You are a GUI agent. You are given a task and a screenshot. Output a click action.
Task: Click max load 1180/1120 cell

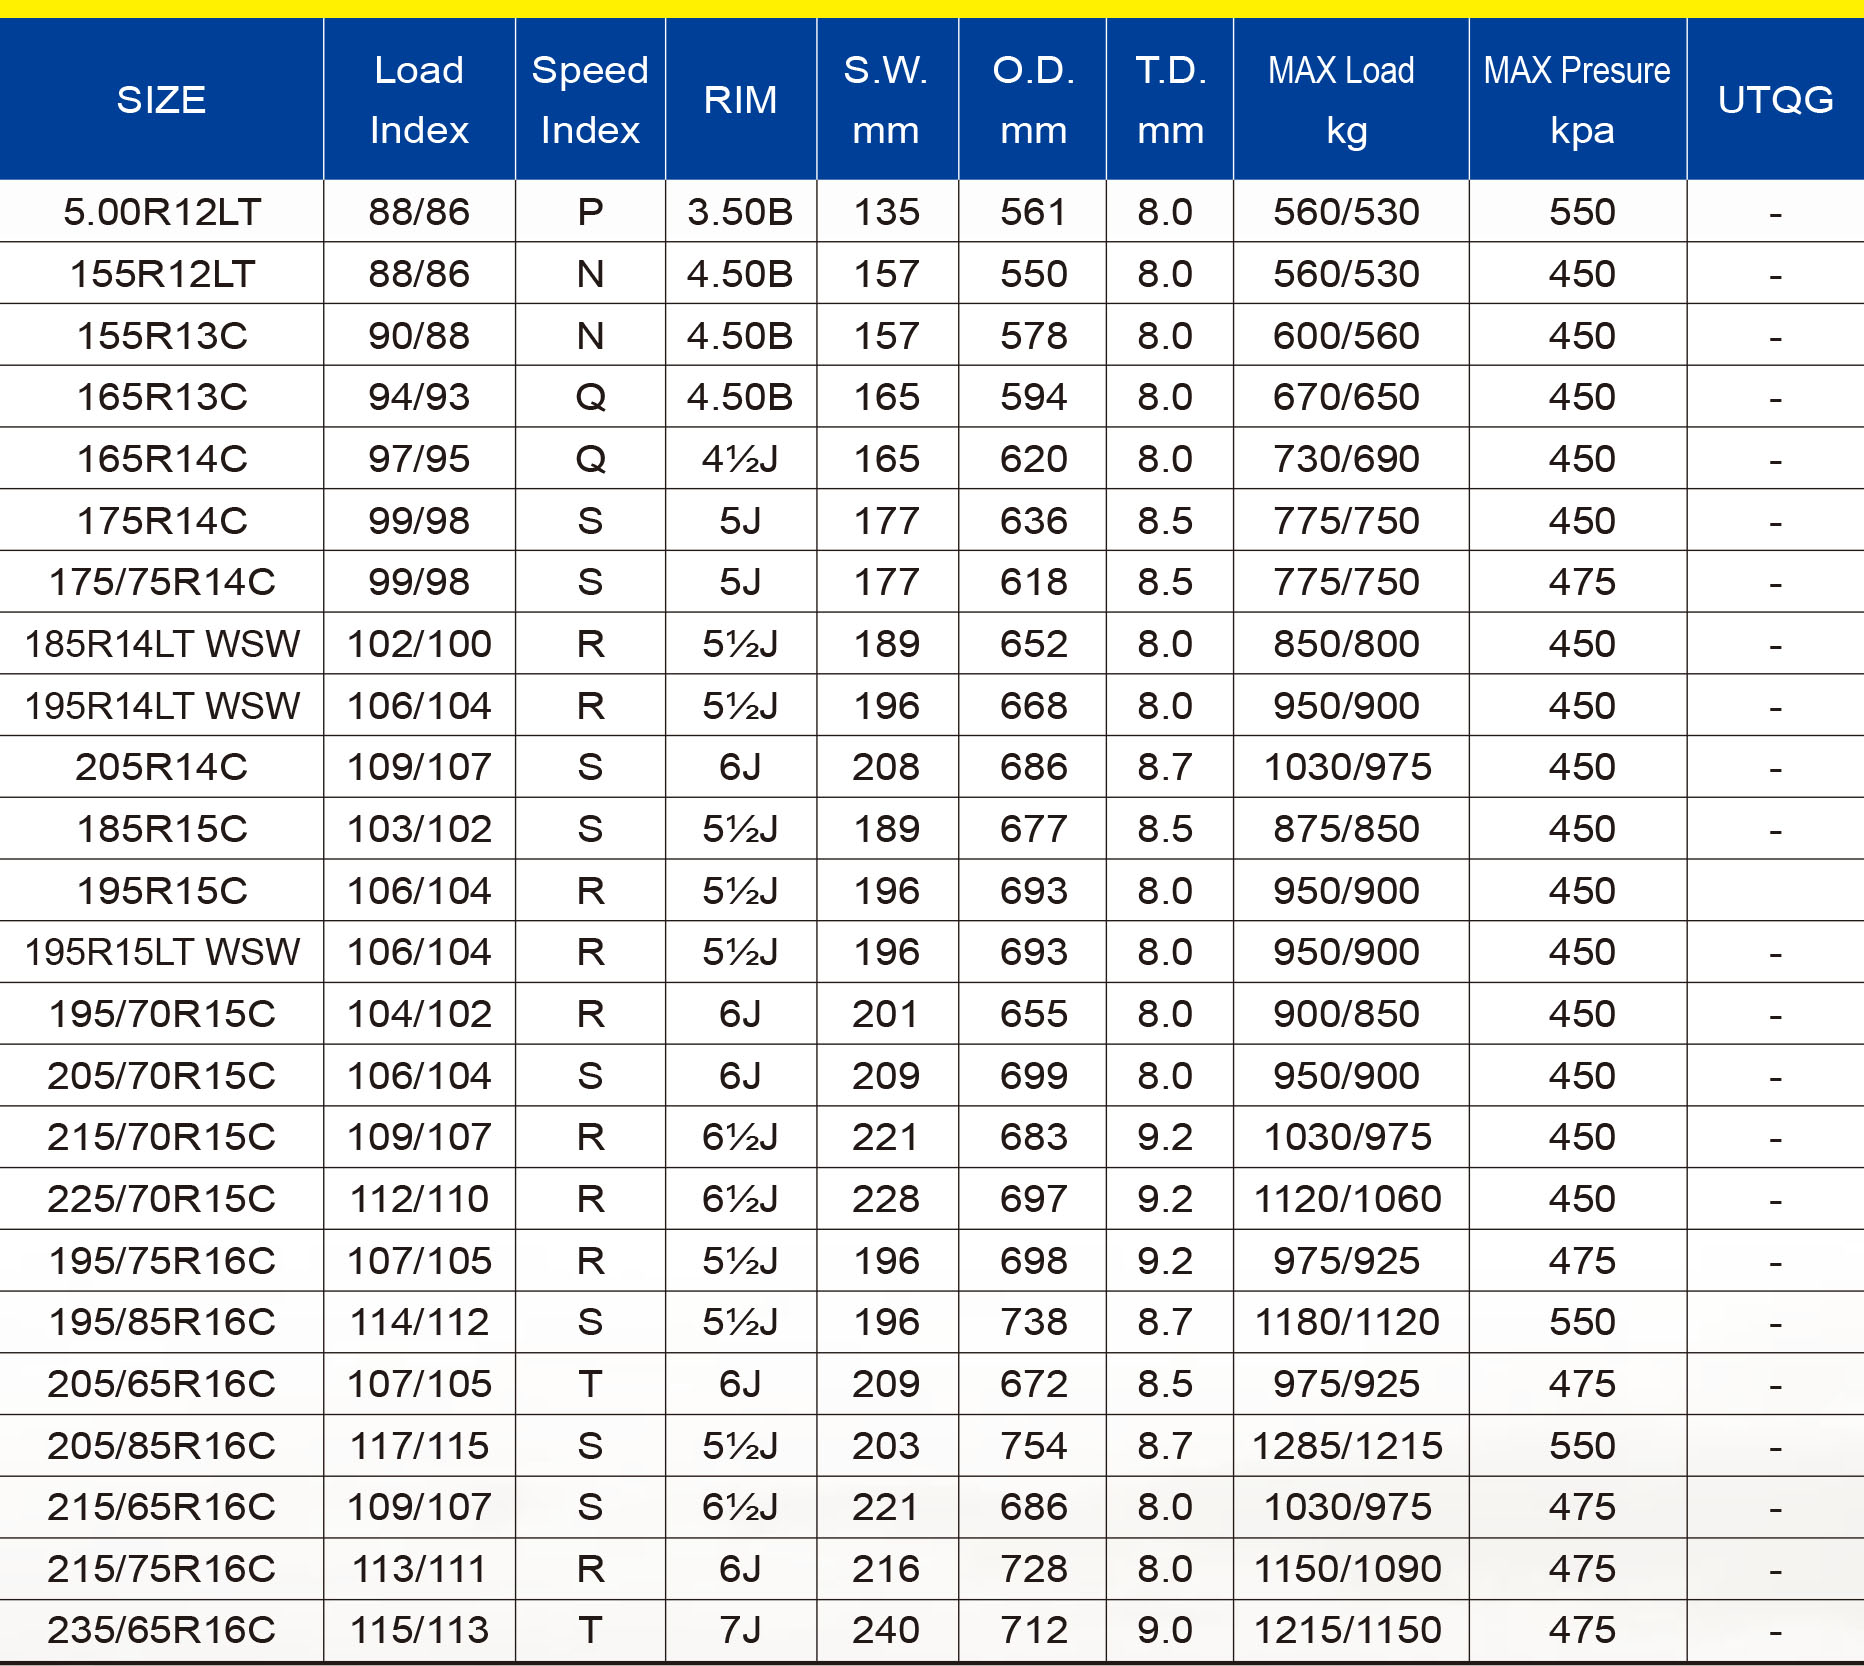[x=1351, y=1322]
